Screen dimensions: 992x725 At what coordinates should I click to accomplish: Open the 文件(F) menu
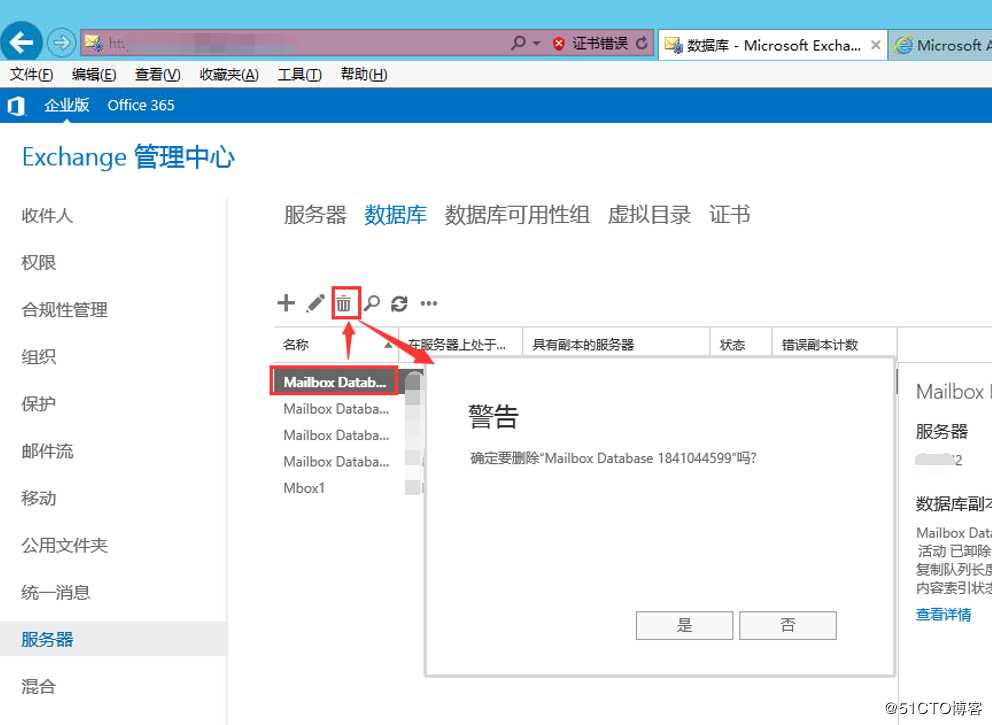pyautogui.click(x=31, y=75)
